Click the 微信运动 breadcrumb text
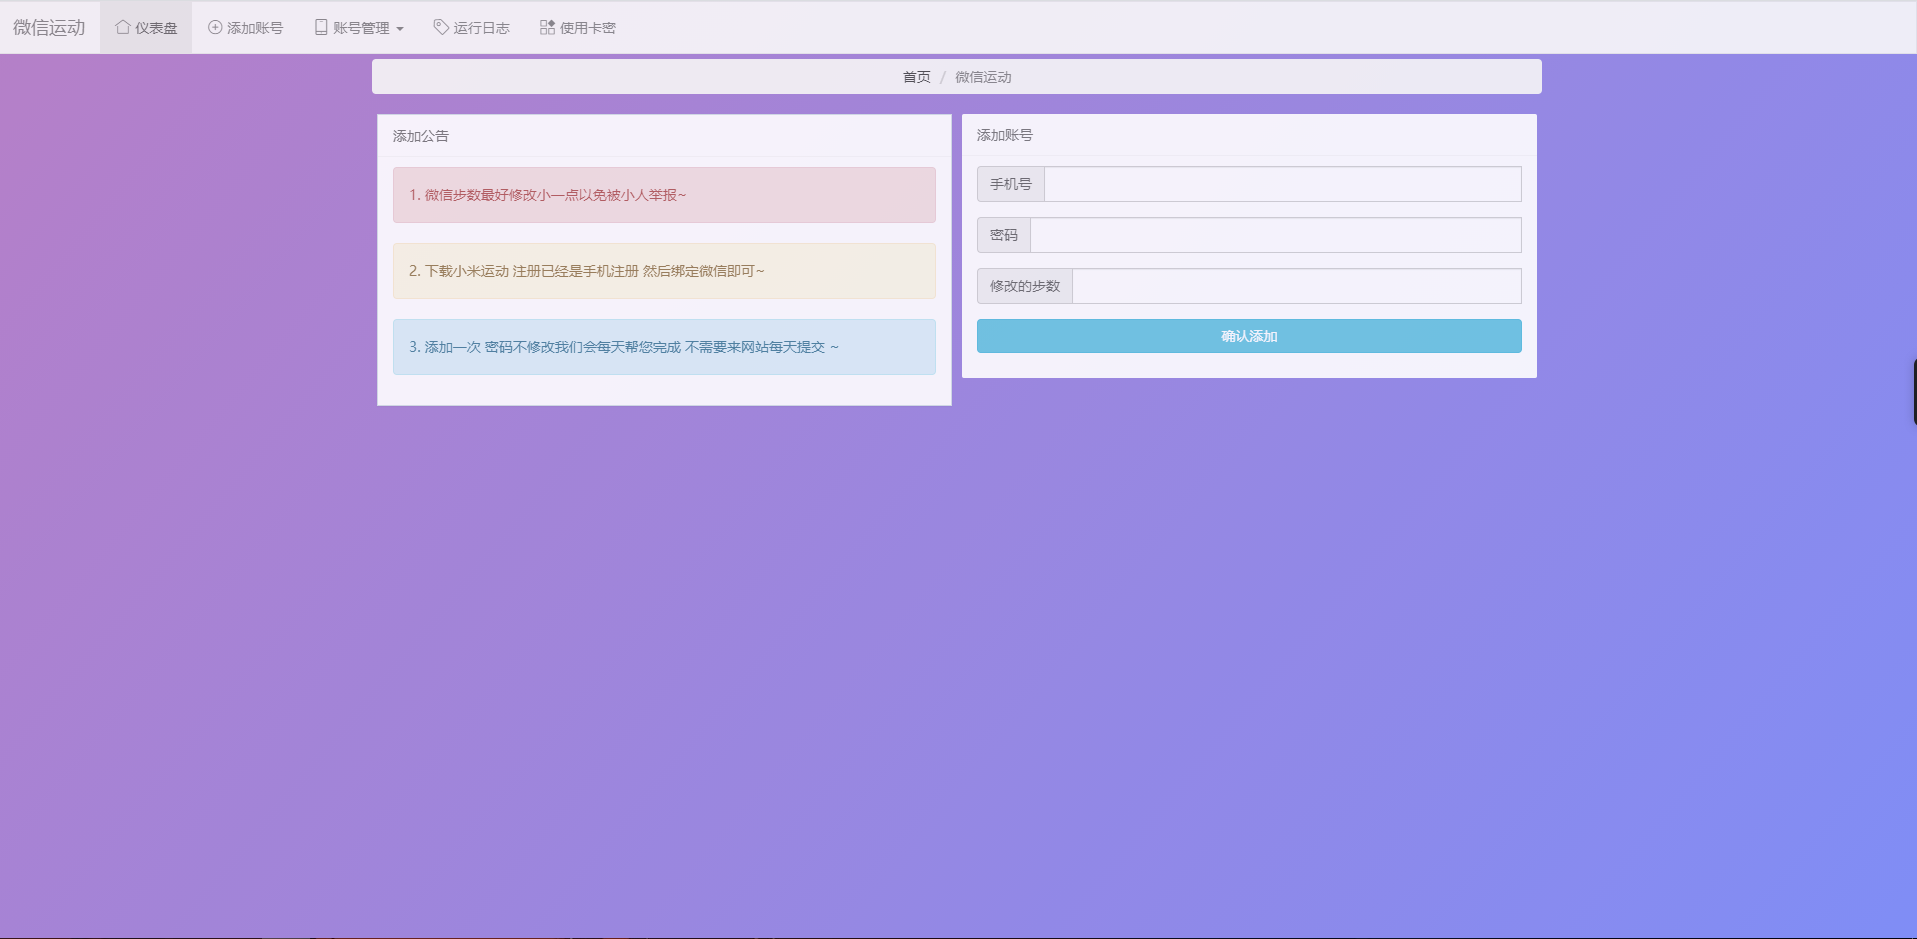 pos(983,77)
